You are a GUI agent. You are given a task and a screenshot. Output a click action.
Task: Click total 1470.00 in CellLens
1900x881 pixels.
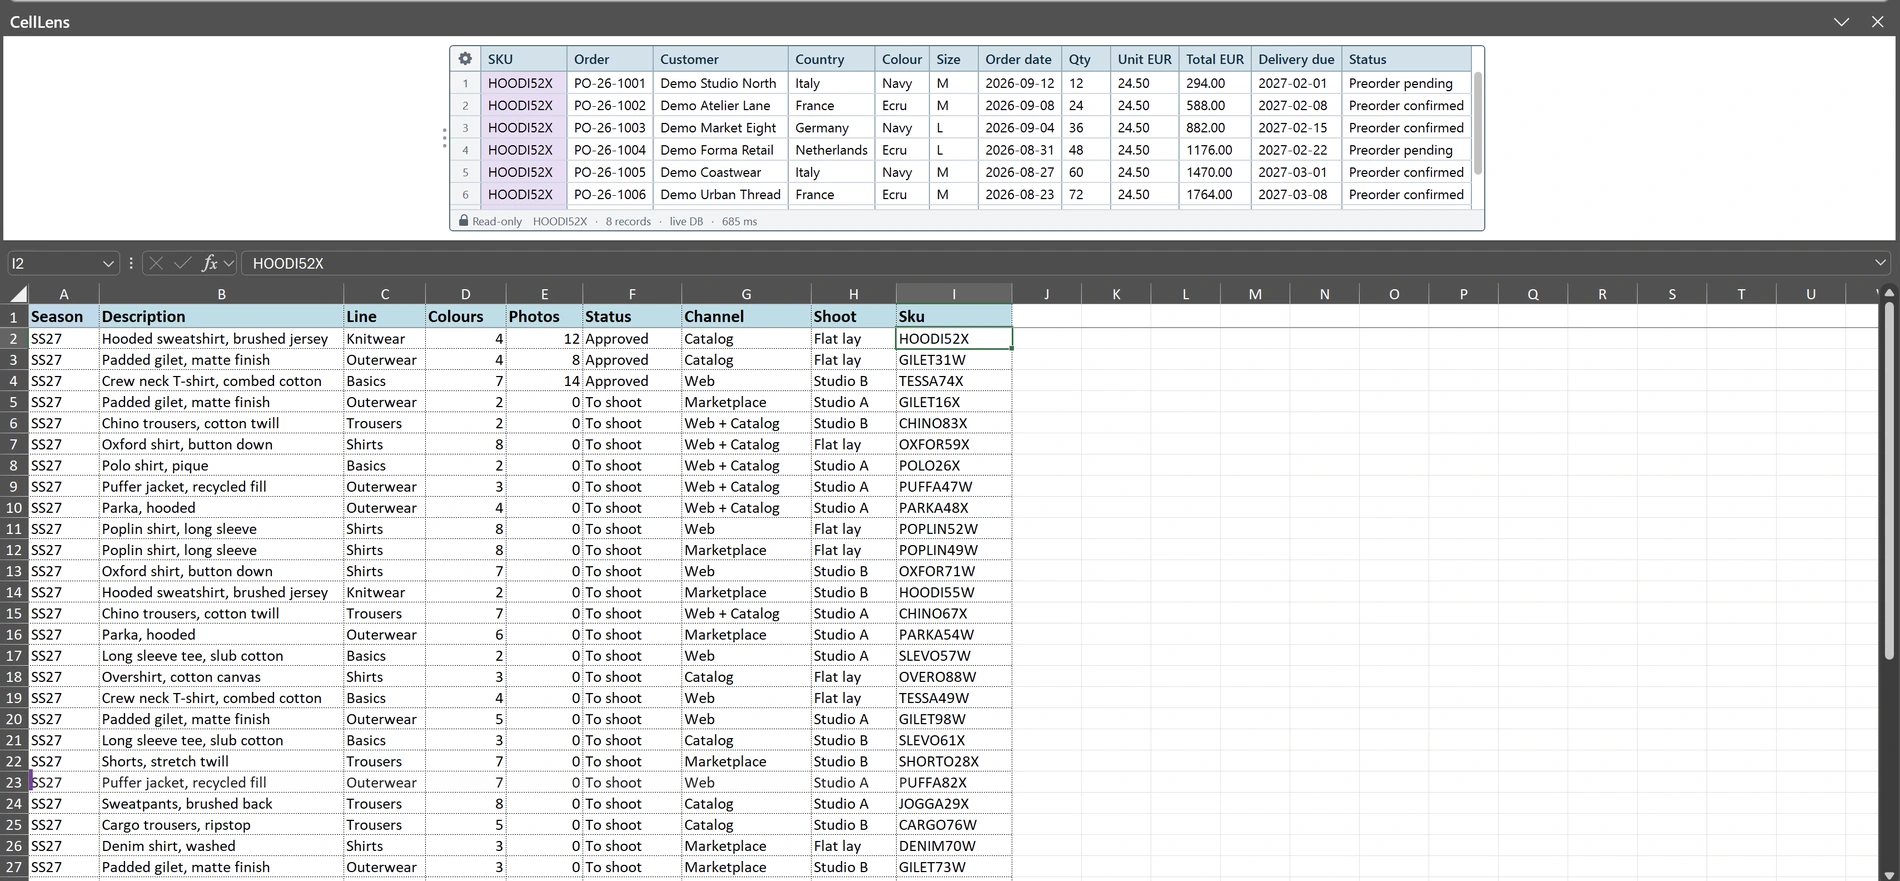(x=1215, y=172)
